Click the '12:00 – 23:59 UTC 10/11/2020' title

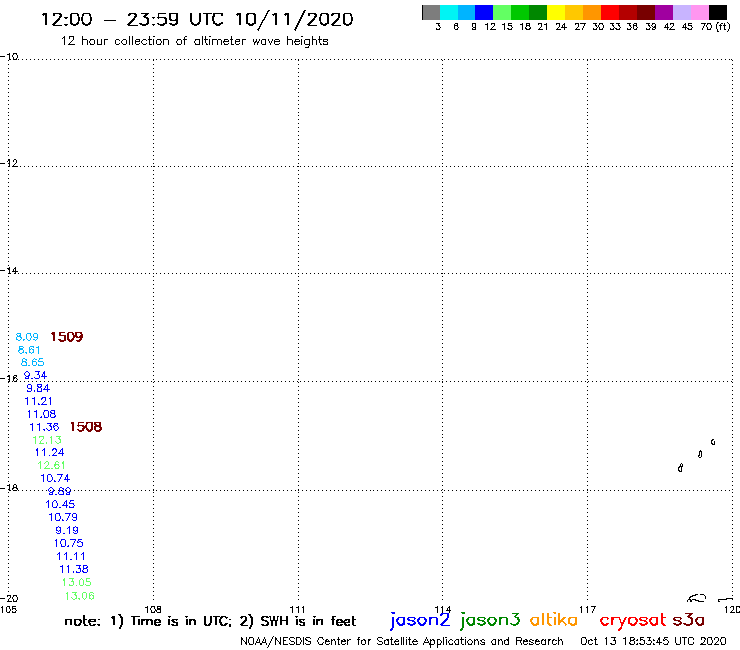(x=197, y=19)
